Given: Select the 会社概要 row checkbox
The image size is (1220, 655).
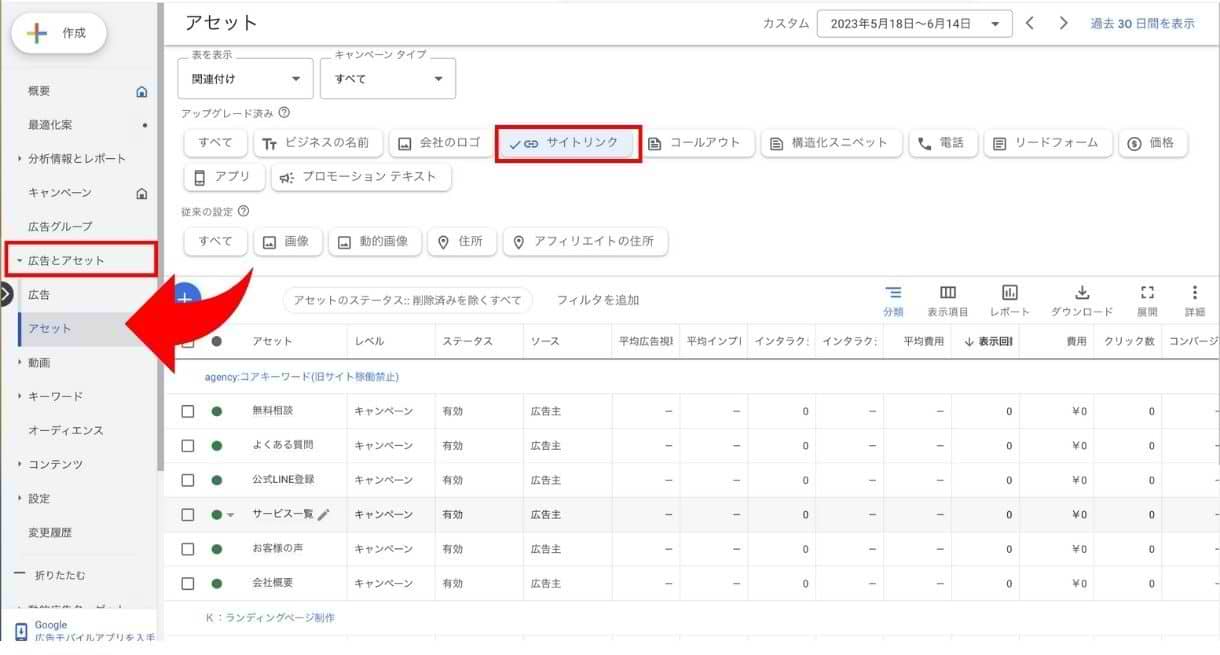Looking at the screenshot, I should [x=187, y=583].
